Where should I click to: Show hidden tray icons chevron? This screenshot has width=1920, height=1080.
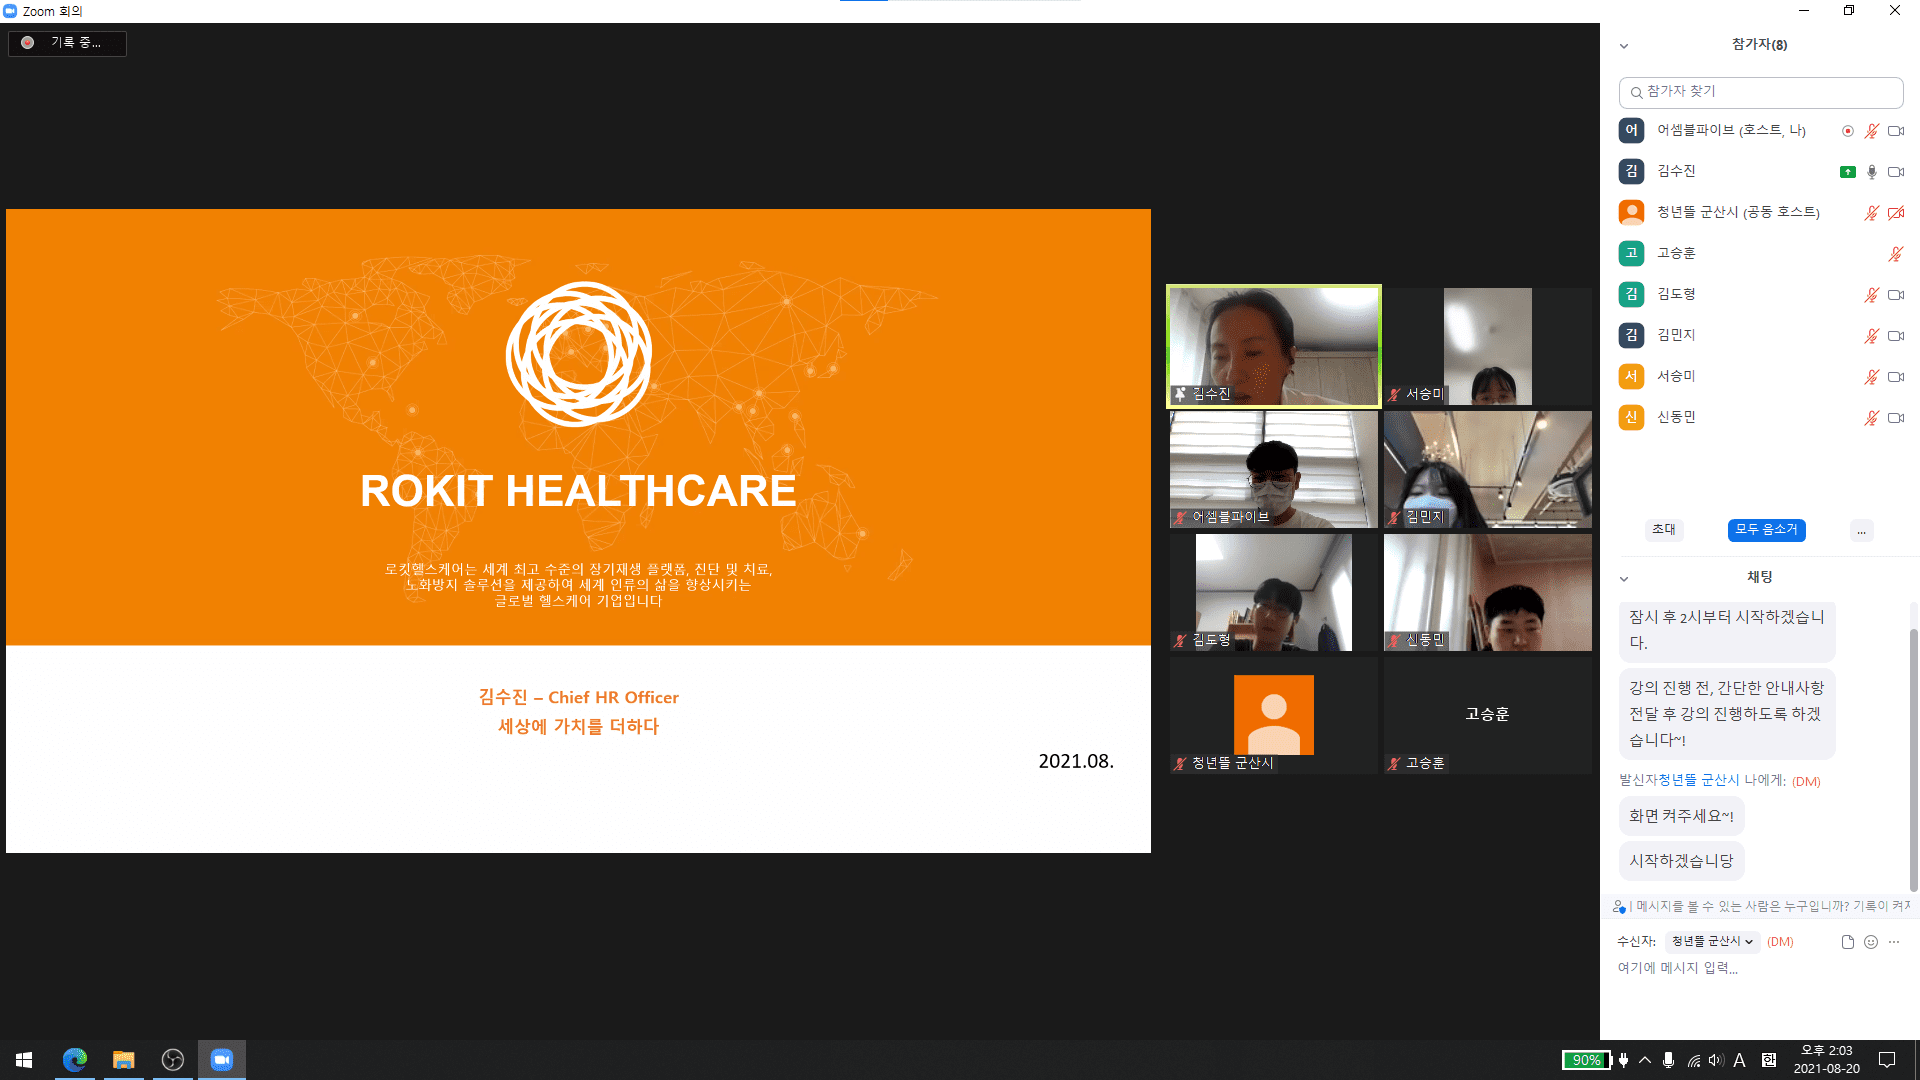point(1645,1060)
